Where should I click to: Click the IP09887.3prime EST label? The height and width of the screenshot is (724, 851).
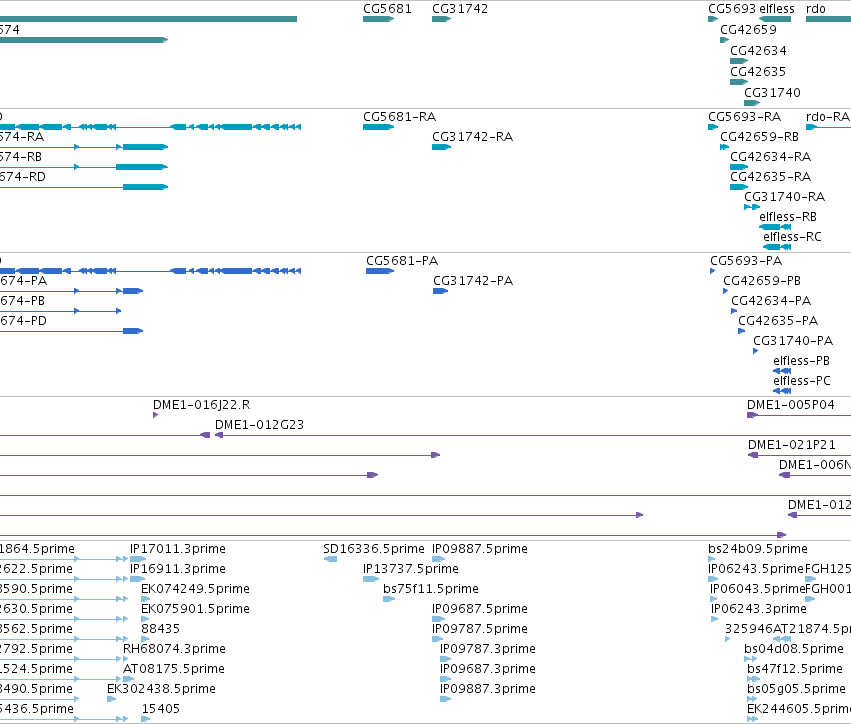(x=487, y=689)
